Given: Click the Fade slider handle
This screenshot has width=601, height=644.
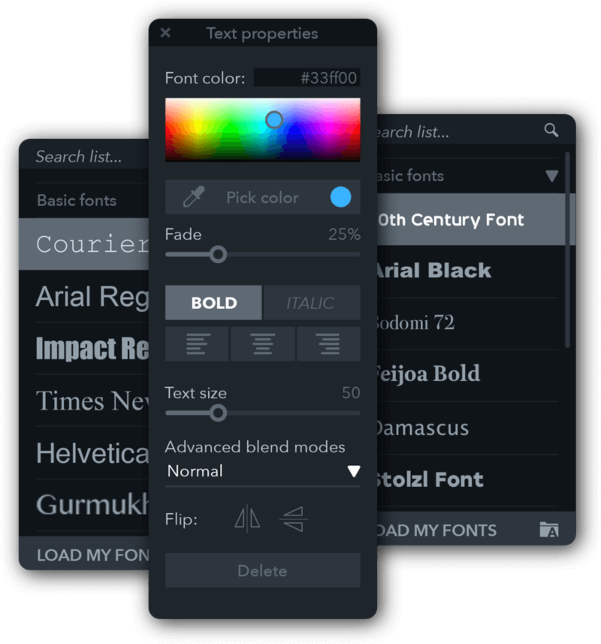Looking at the screenshot, I should click(x=218, y=255).
